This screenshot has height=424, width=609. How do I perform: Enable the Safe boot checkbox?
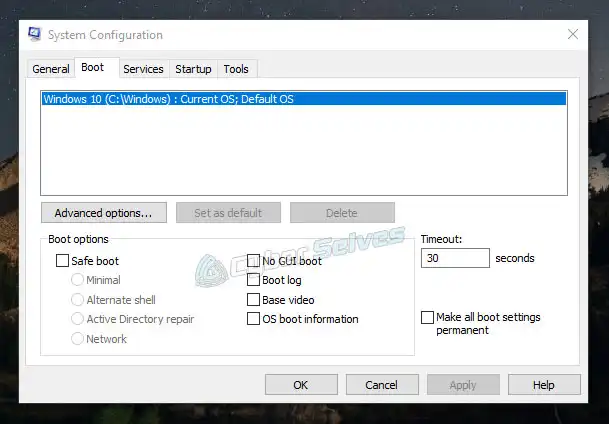63,261
